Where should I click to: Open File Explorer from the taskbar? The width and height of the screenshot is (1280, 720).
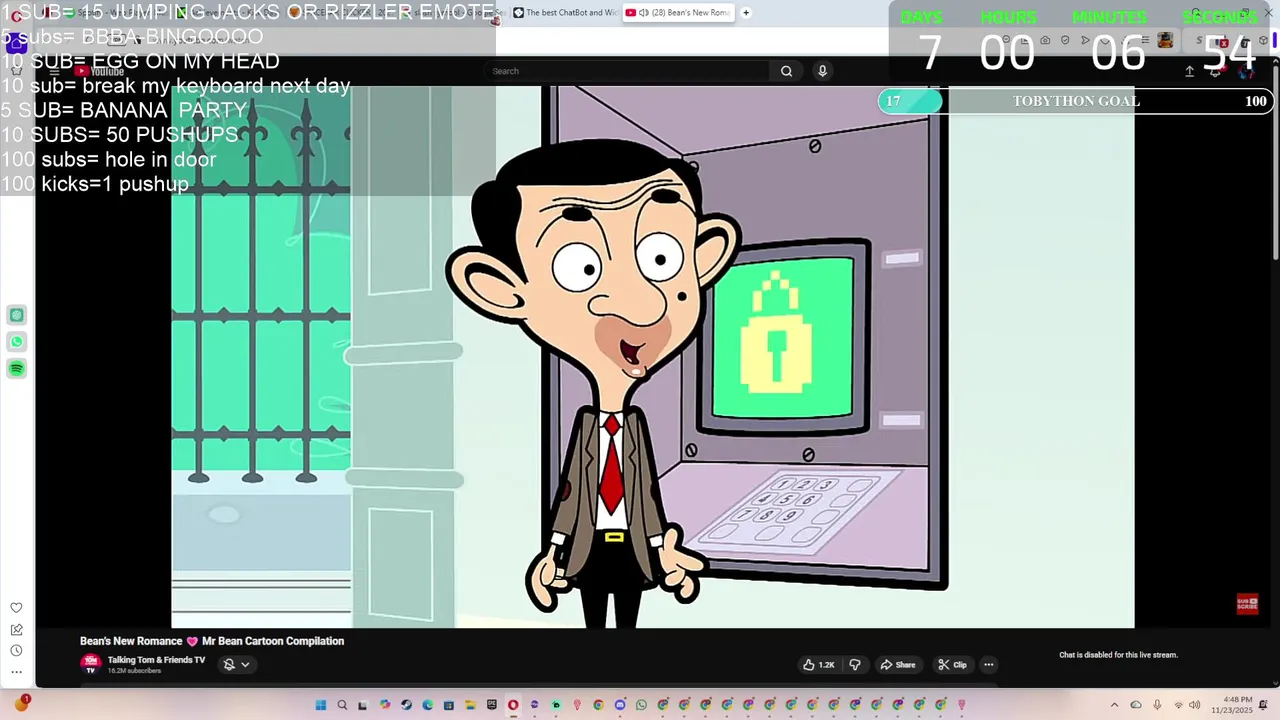pos(470,705)
